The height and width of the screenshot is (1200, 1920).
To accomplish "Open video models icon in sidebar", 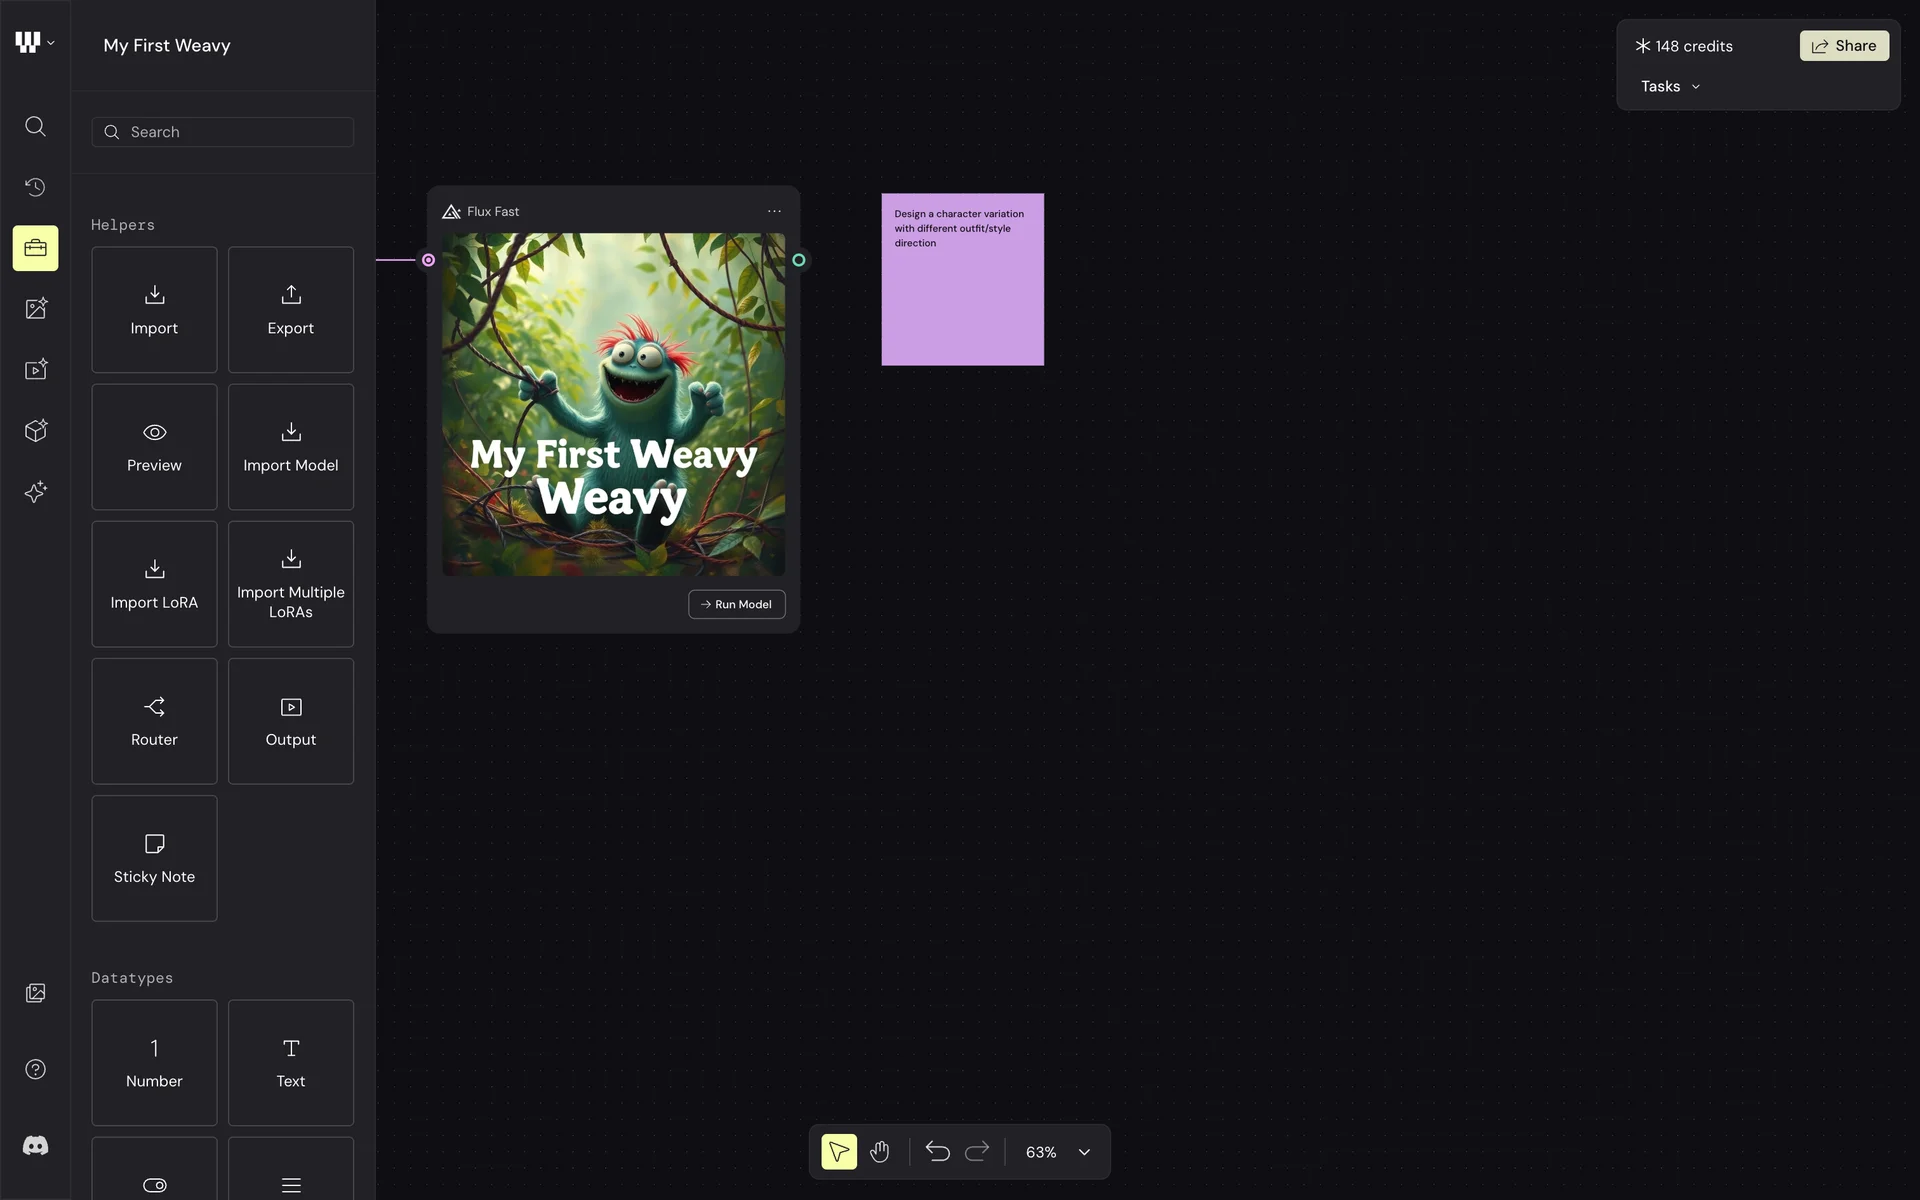I will click(x=35, y=370).
